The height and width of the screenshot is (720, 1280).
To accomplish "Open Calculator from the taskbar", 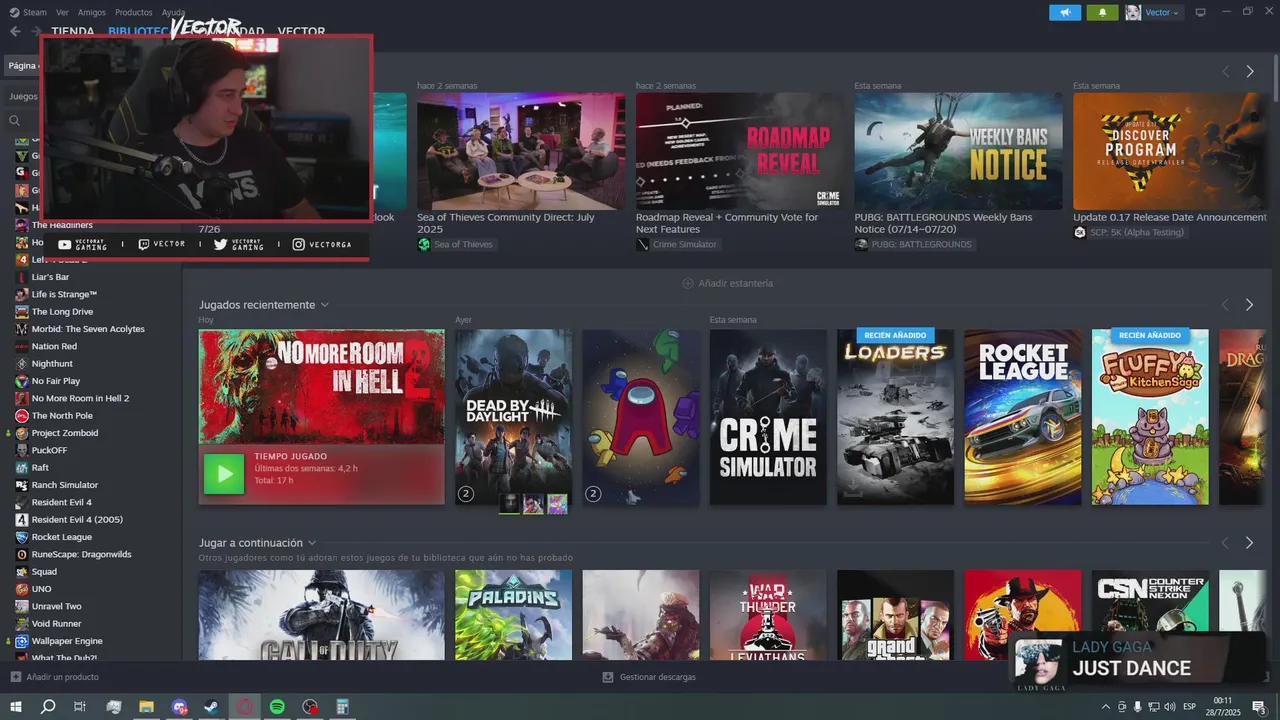I will pyautogui.click(x=343, y=707).
